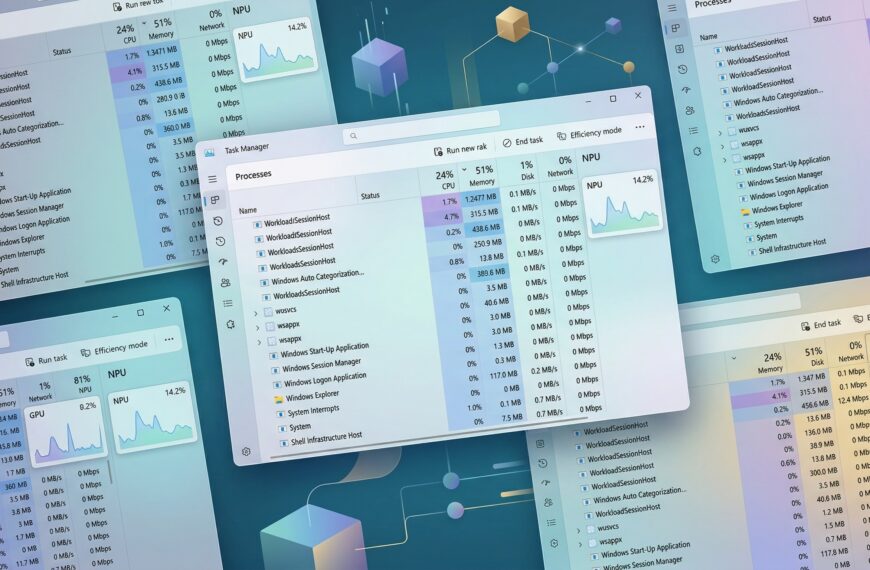Open App history clock icon in bottom-right window

543,463
